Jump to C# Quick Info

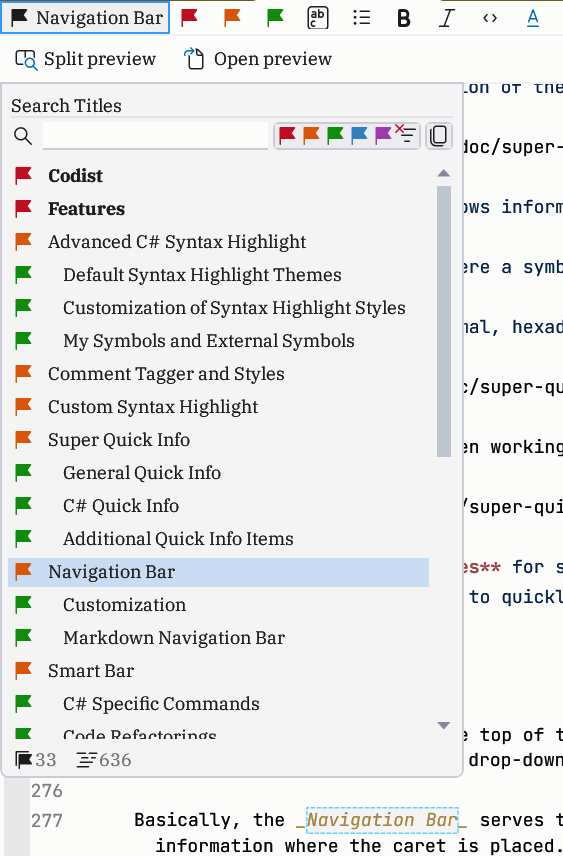218,506
